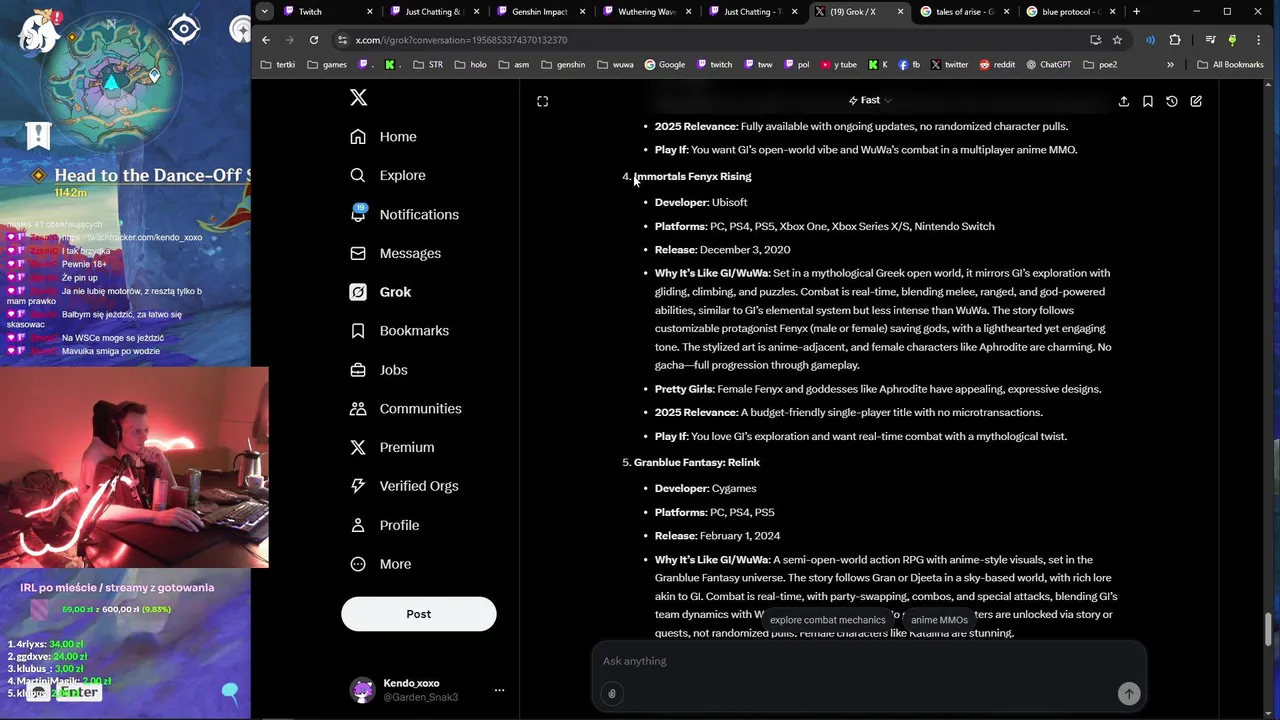Open the games bookmarks folder
Screen dimensions: 1280x720
pyautogui.click(x=327, y=65)
